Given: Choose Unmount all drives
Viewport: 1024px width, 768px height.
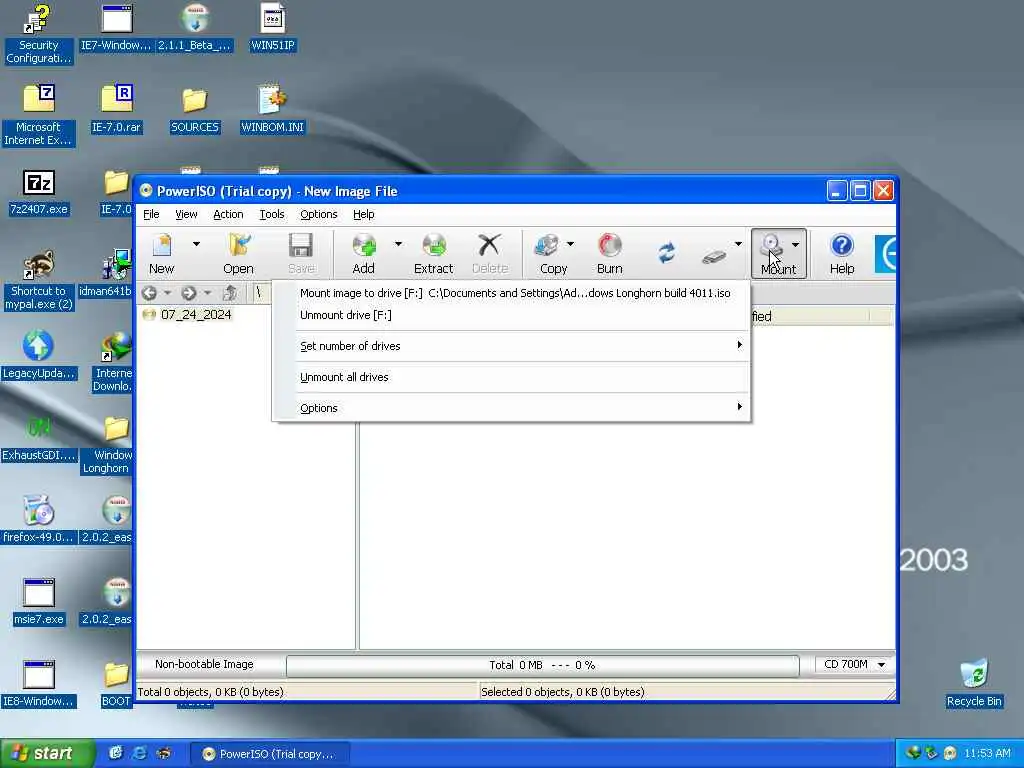Looking at the screenshot, I should (512, 377).
